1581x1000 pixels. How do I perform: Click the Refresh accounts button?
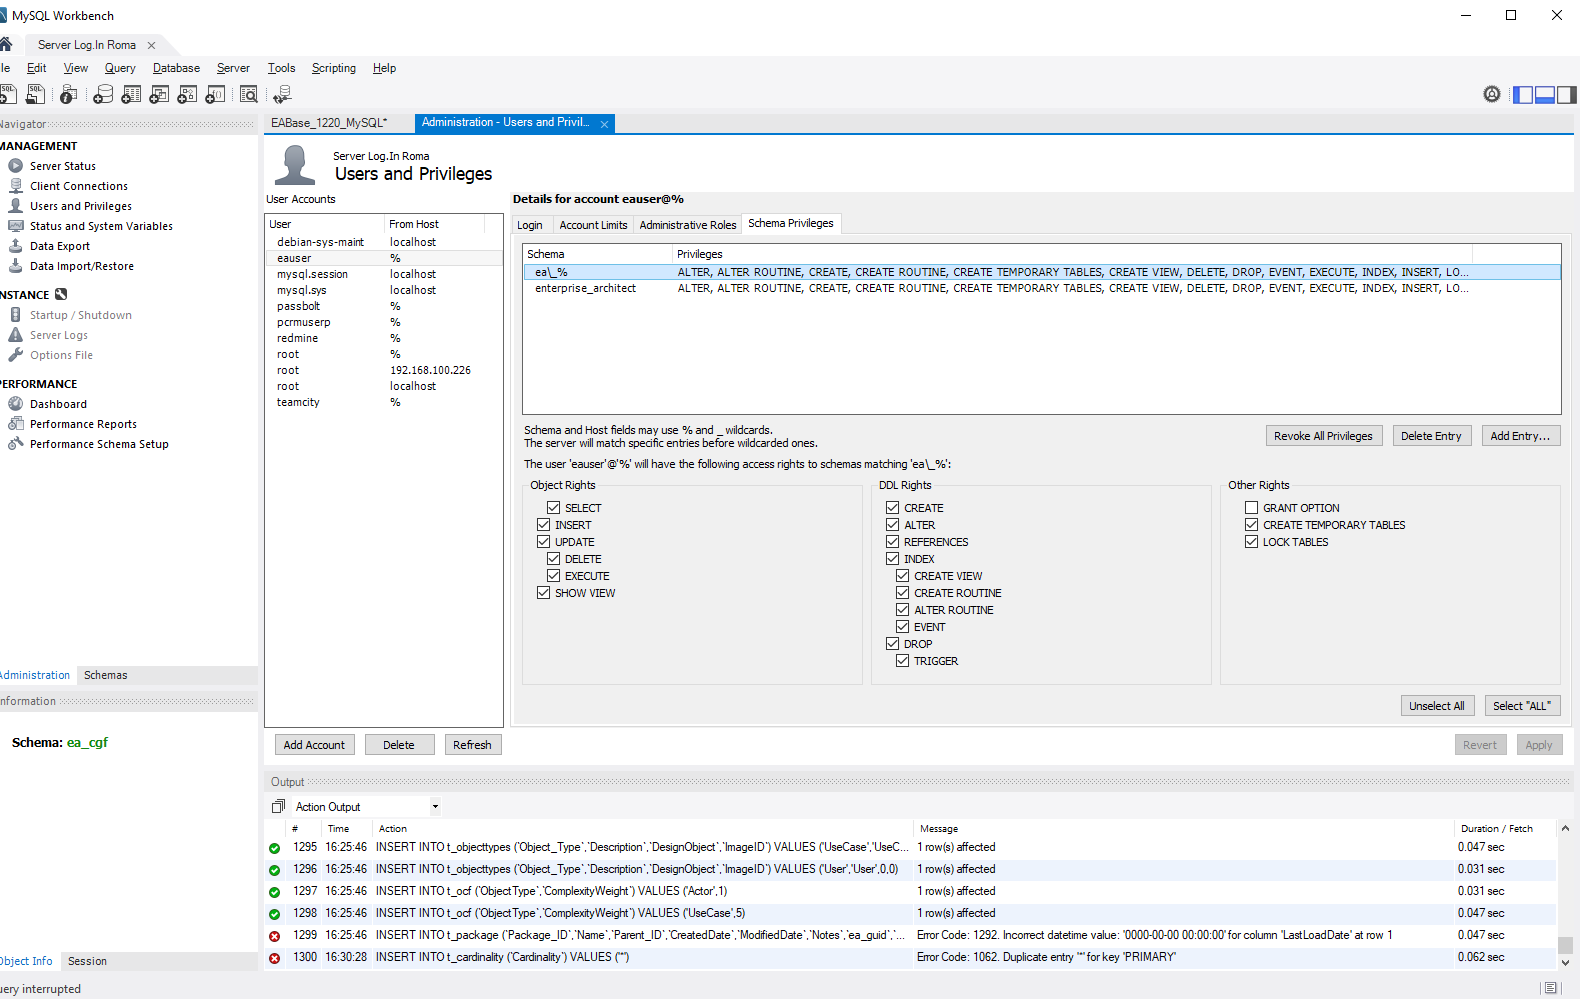click(x=472, y=745)
